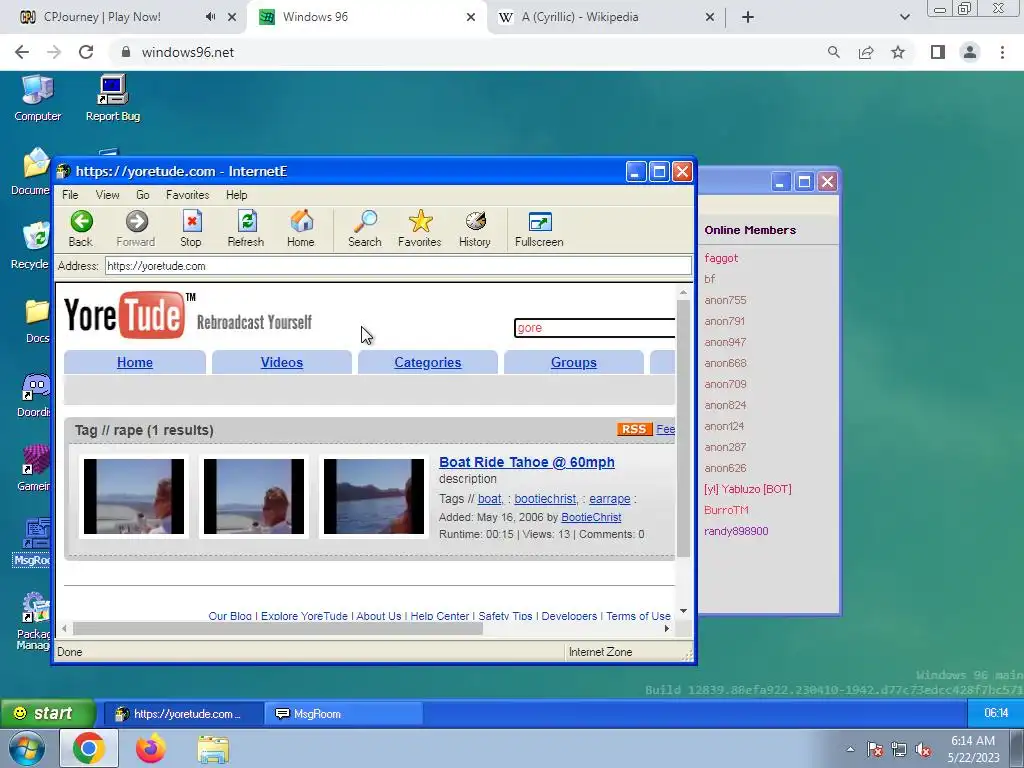Click the InternetE horizontal scrollbar thumb
This screenshot has height=768, width=1024.
(278, 628)
